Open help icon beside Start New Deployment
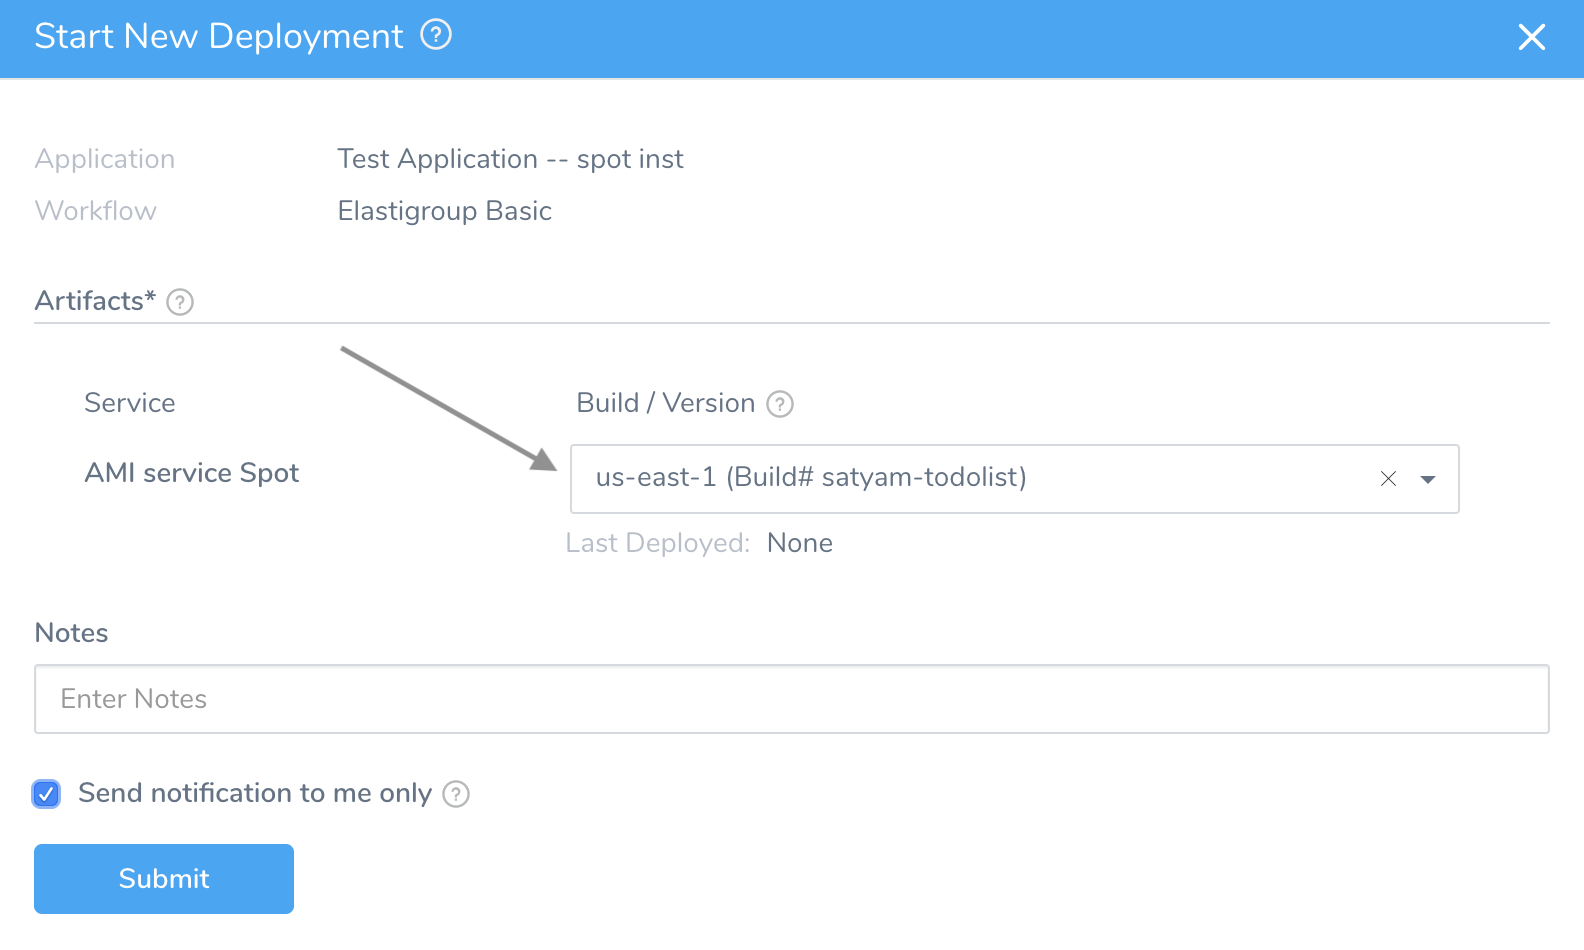1584x950 pixels. point(436,36)
